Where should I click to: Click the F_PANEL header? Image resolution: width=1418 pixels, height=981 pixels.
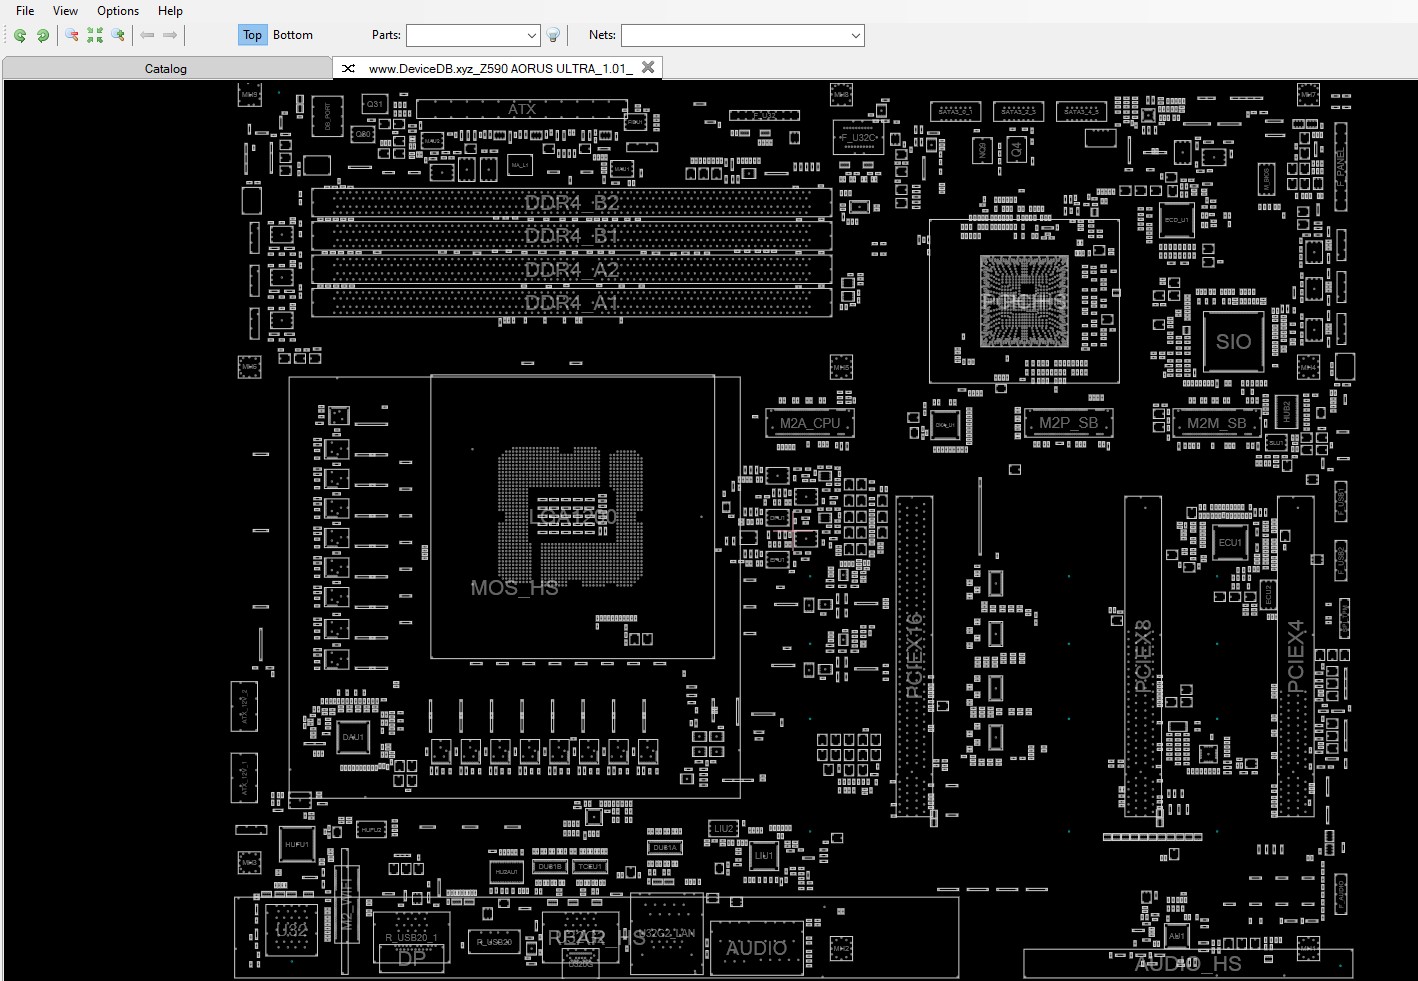pos(1341,166)
